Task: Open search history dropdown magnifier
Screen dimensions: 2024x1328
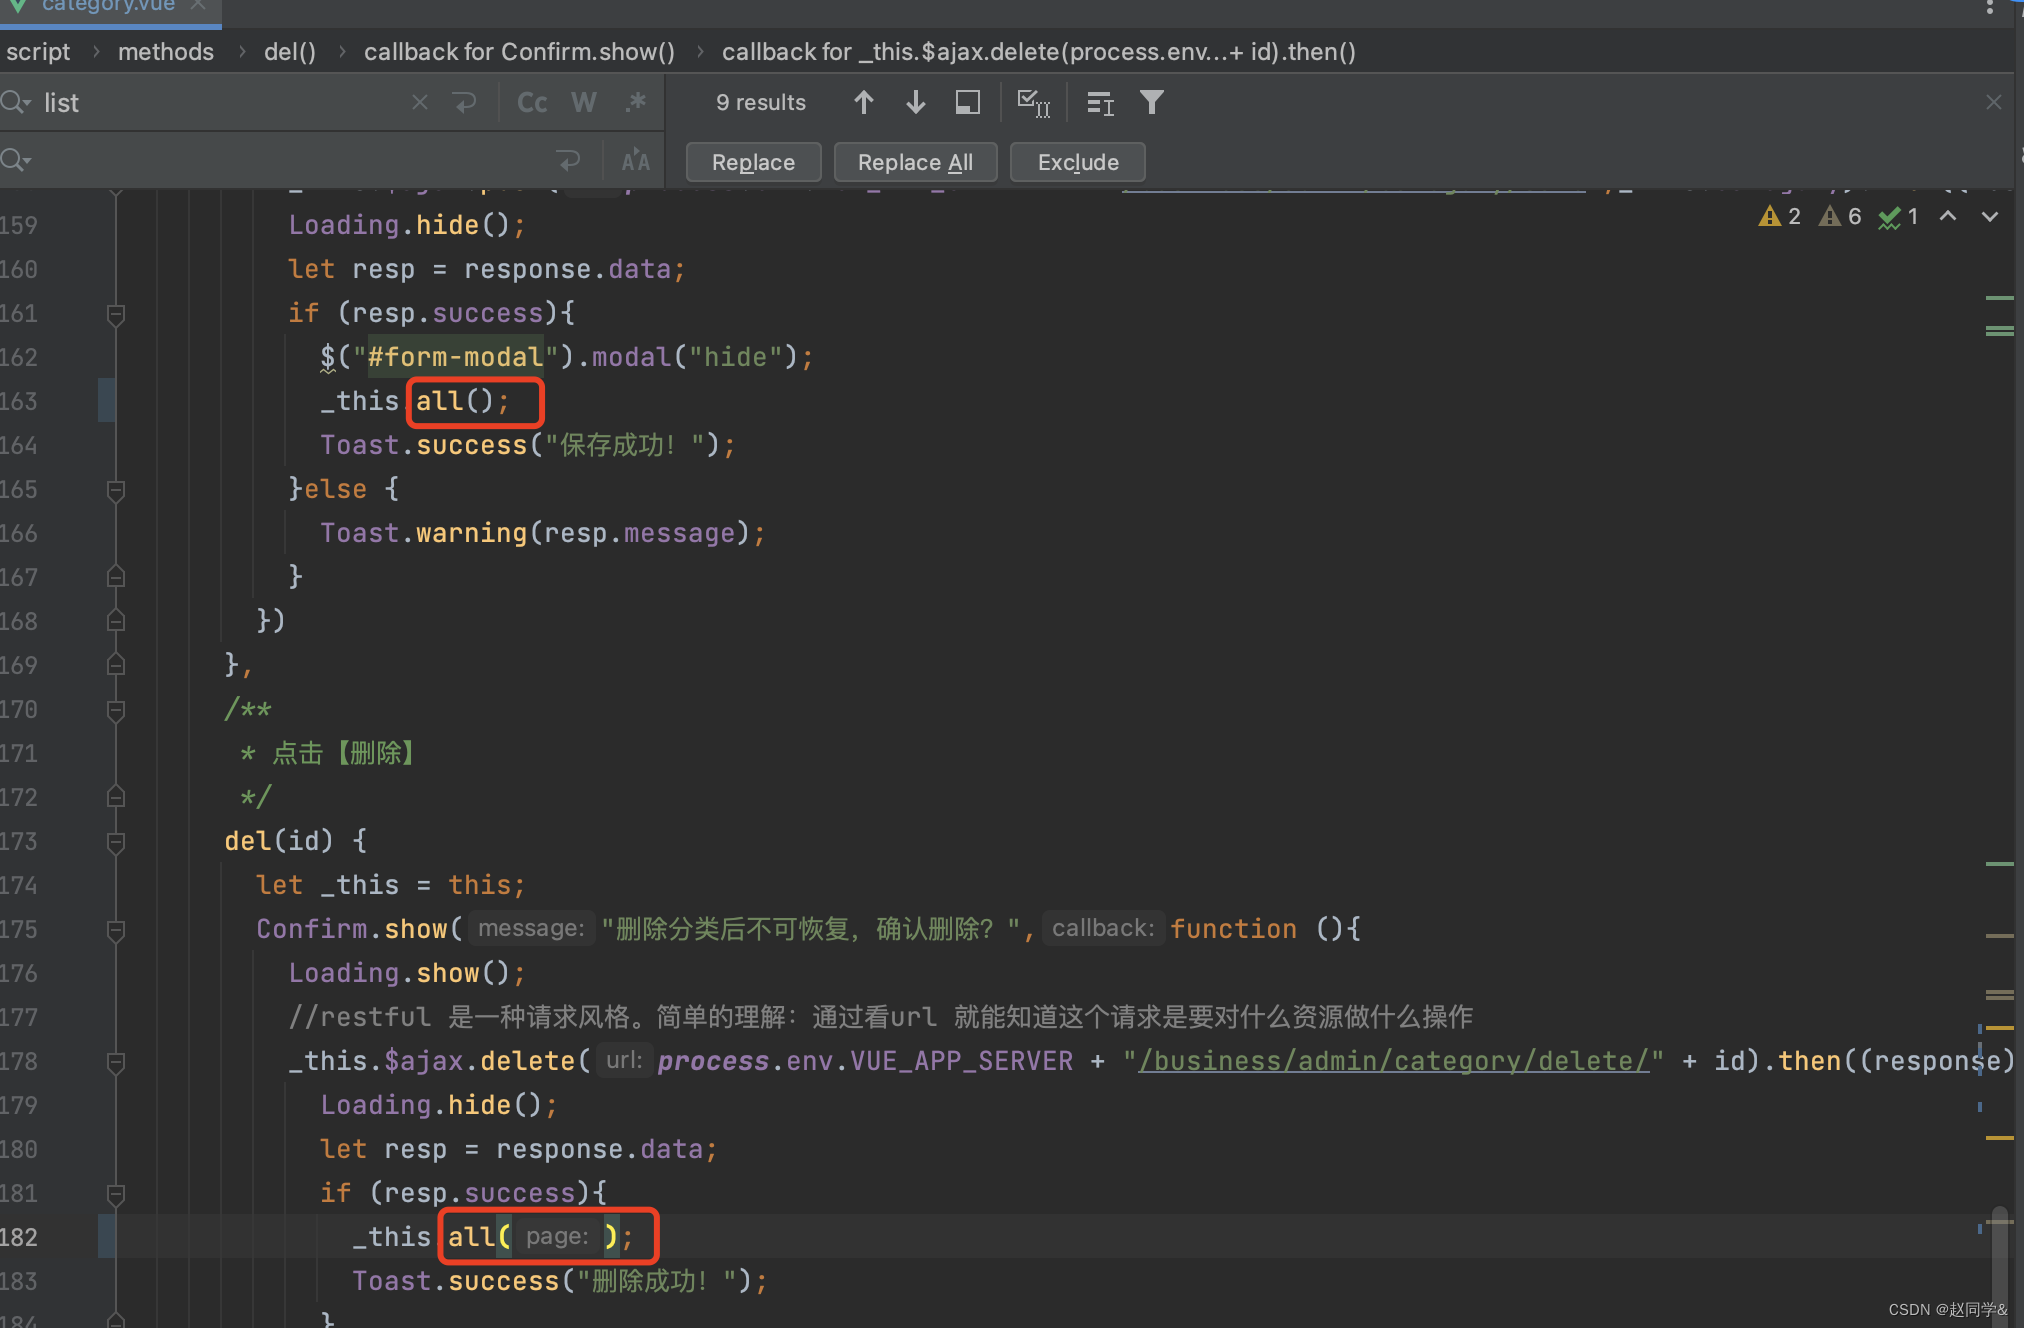Action: click(x=16, y=102)
